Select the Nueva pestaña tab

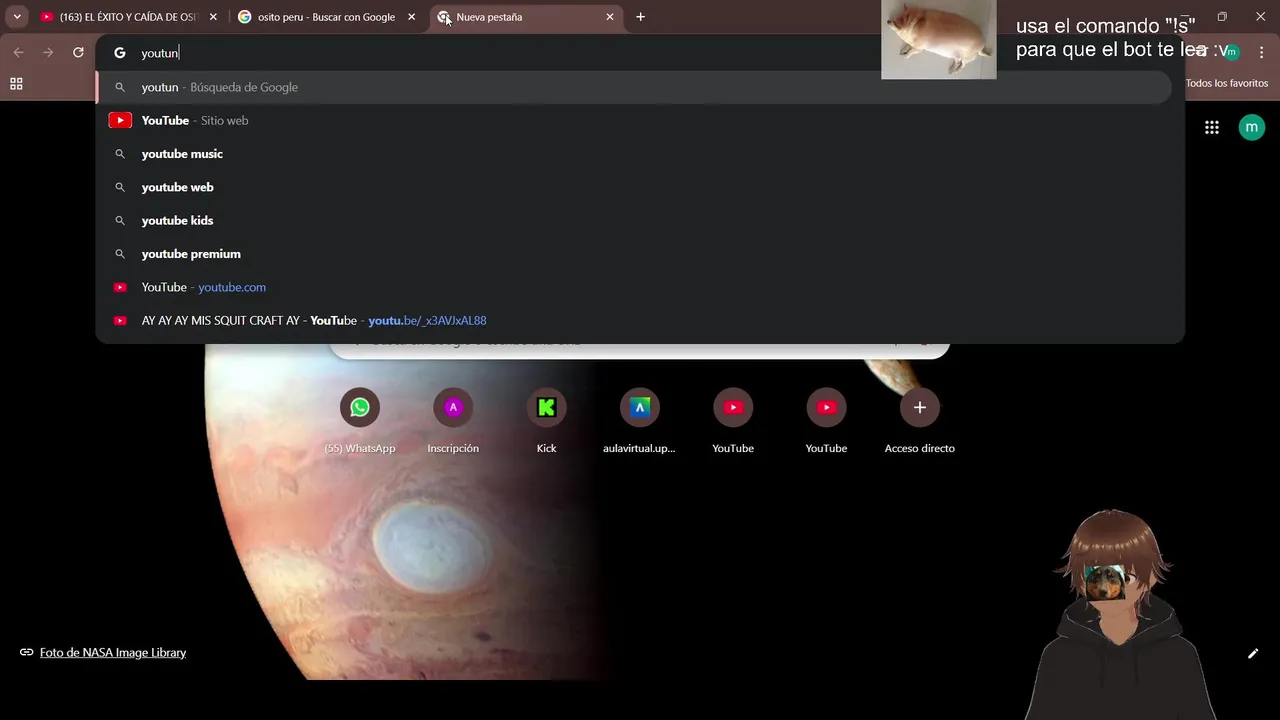point(526,17)
